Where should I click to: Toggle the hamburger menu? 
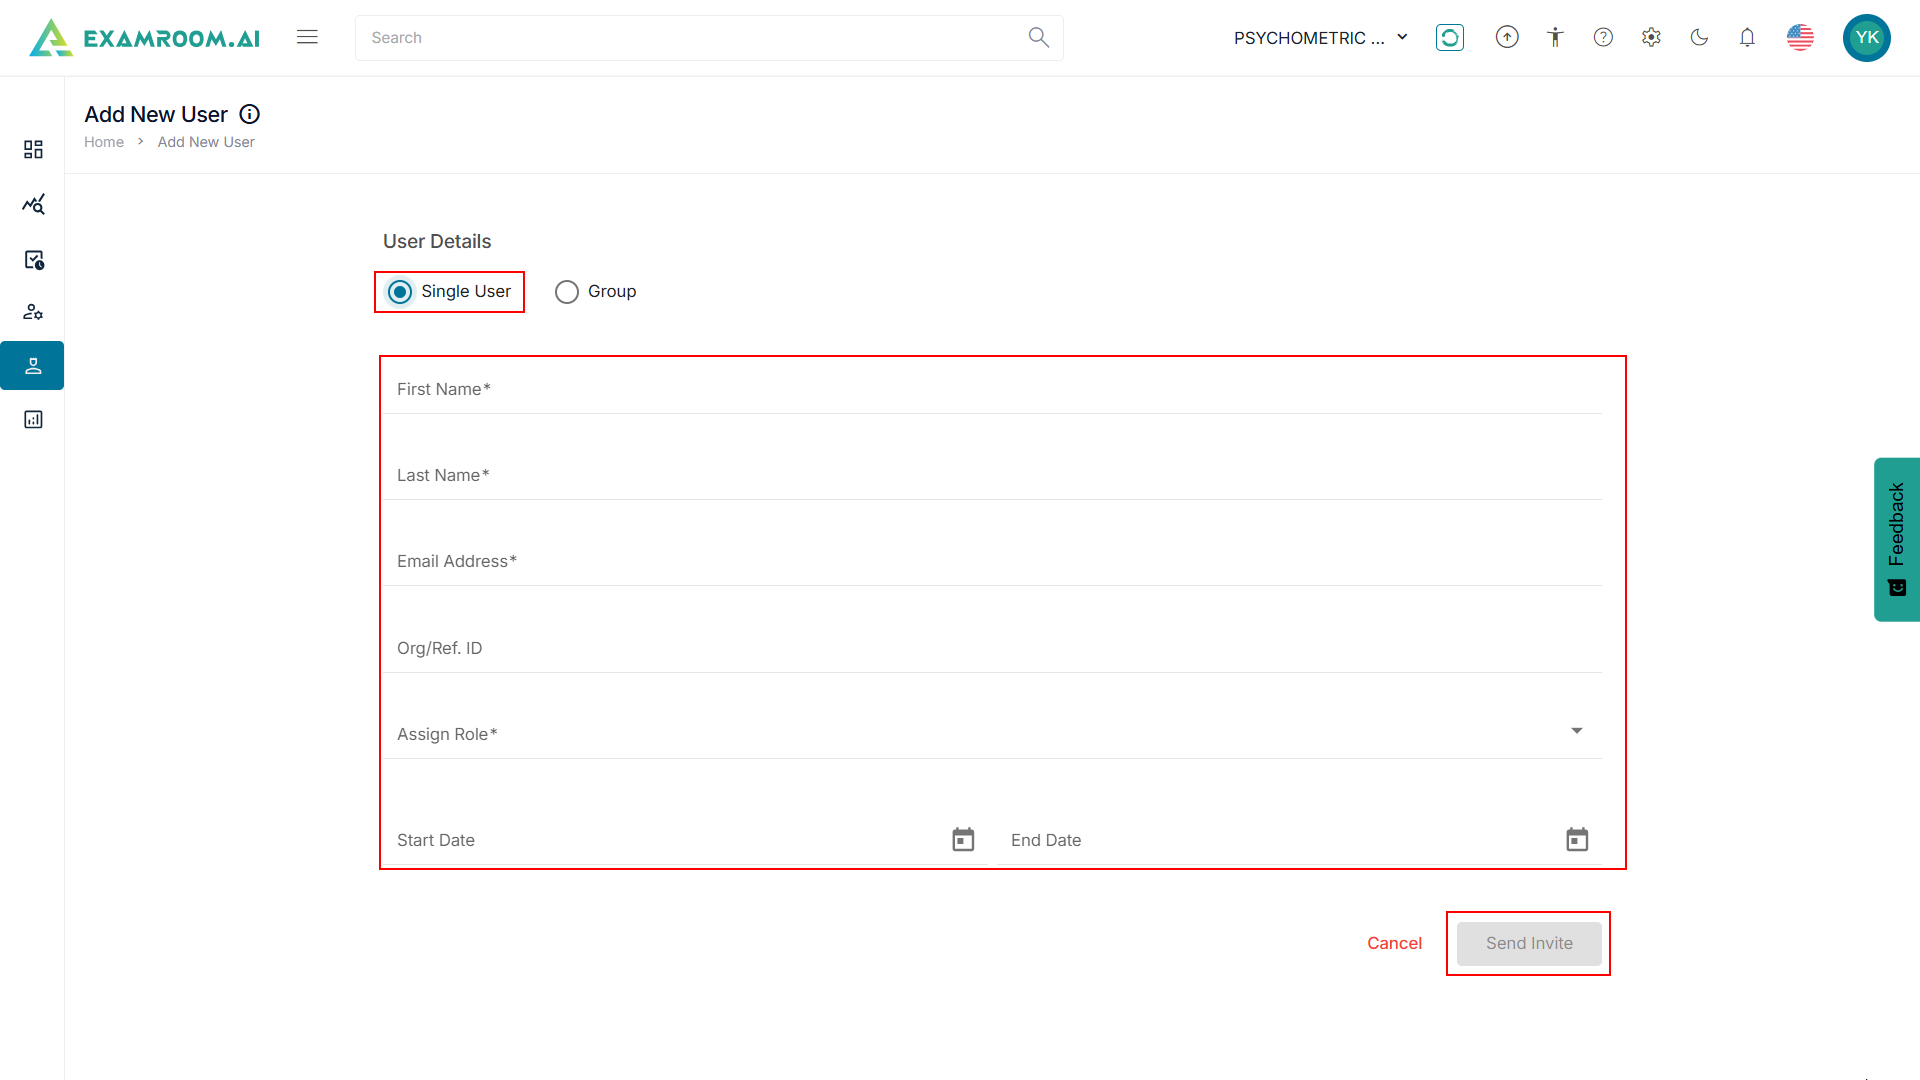click(307, 37)
